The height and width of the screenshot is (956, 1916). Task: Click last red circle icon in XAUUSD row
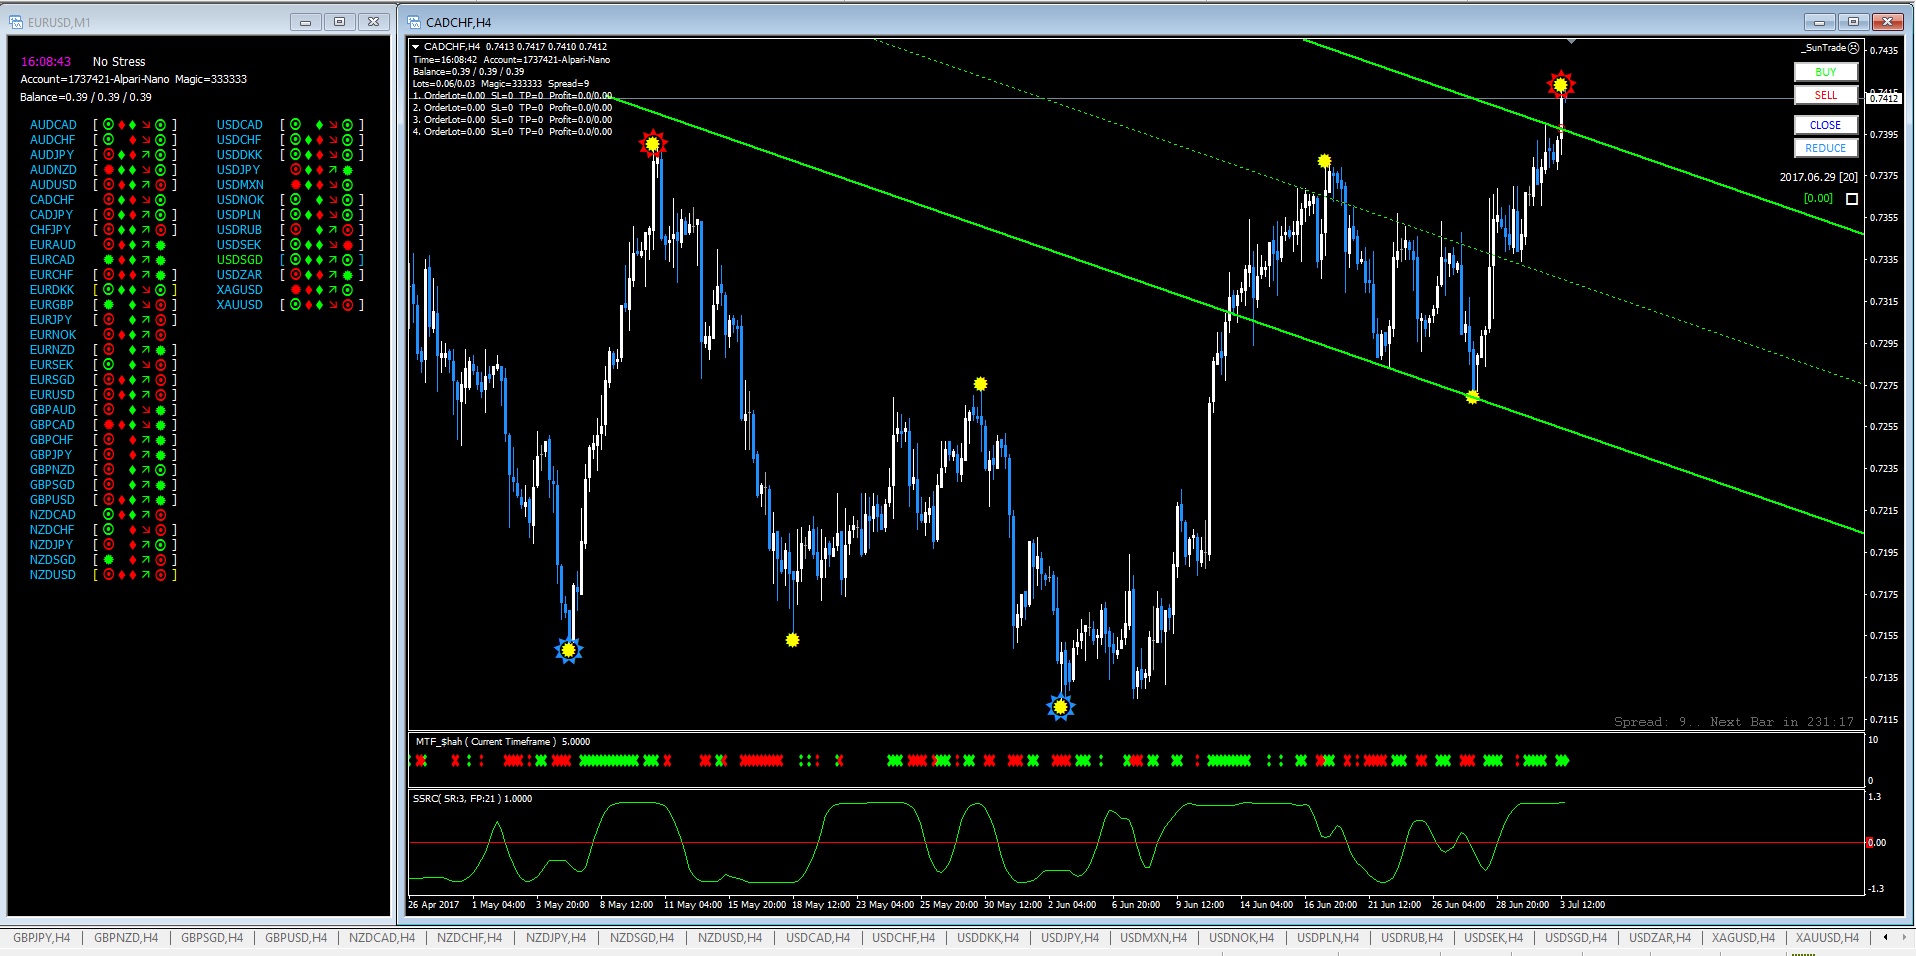pos(347,305)
